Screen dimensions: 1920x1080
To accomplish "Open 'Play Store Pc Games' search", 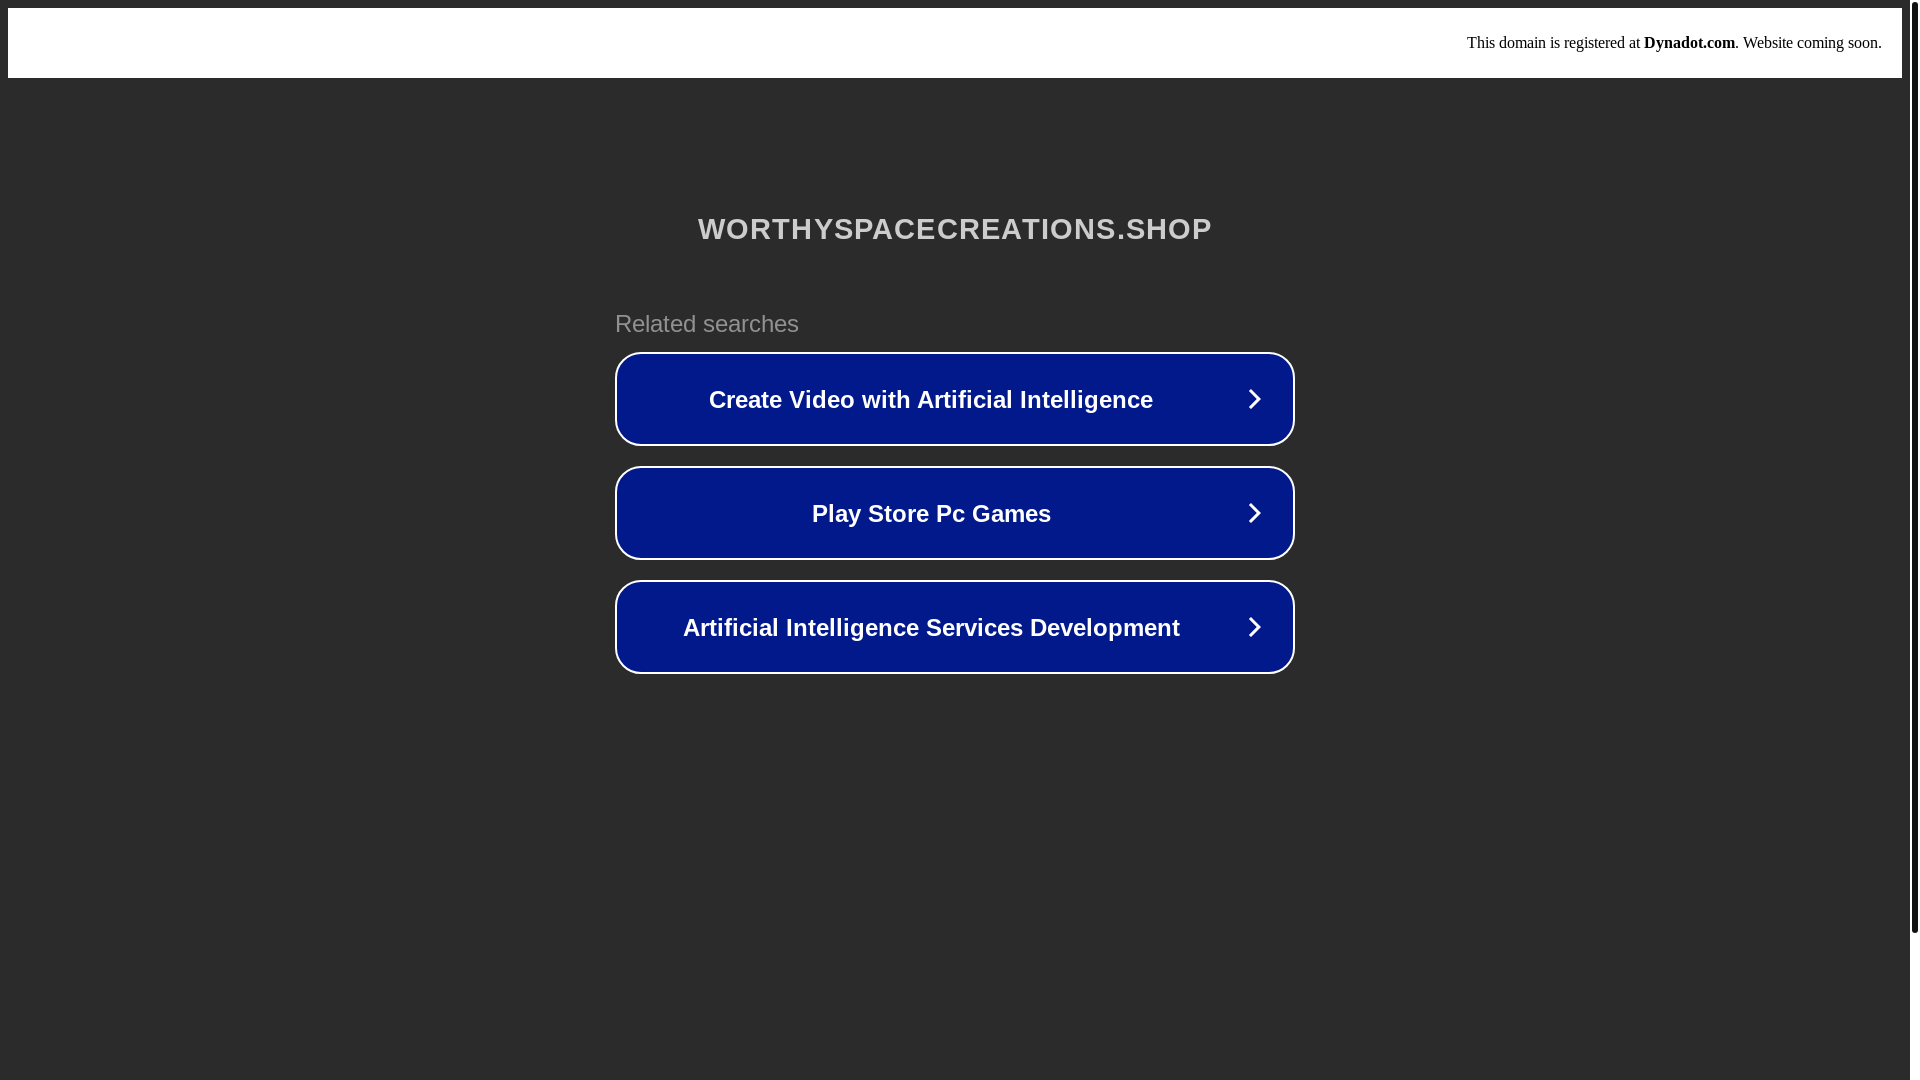I will [954, 513].
